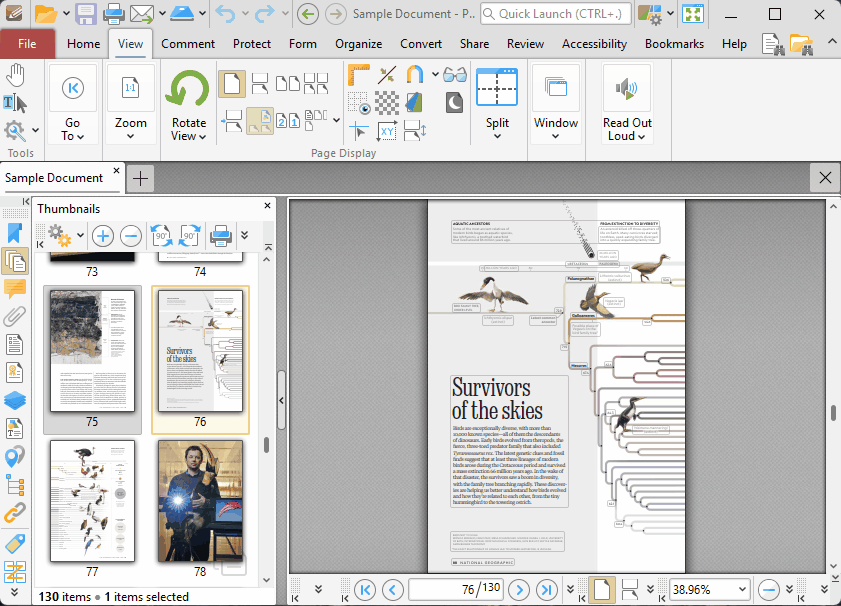The image size is (841, 606).
Task: Toggle Single Page layout in ribbon
Action: pos(231,83)
